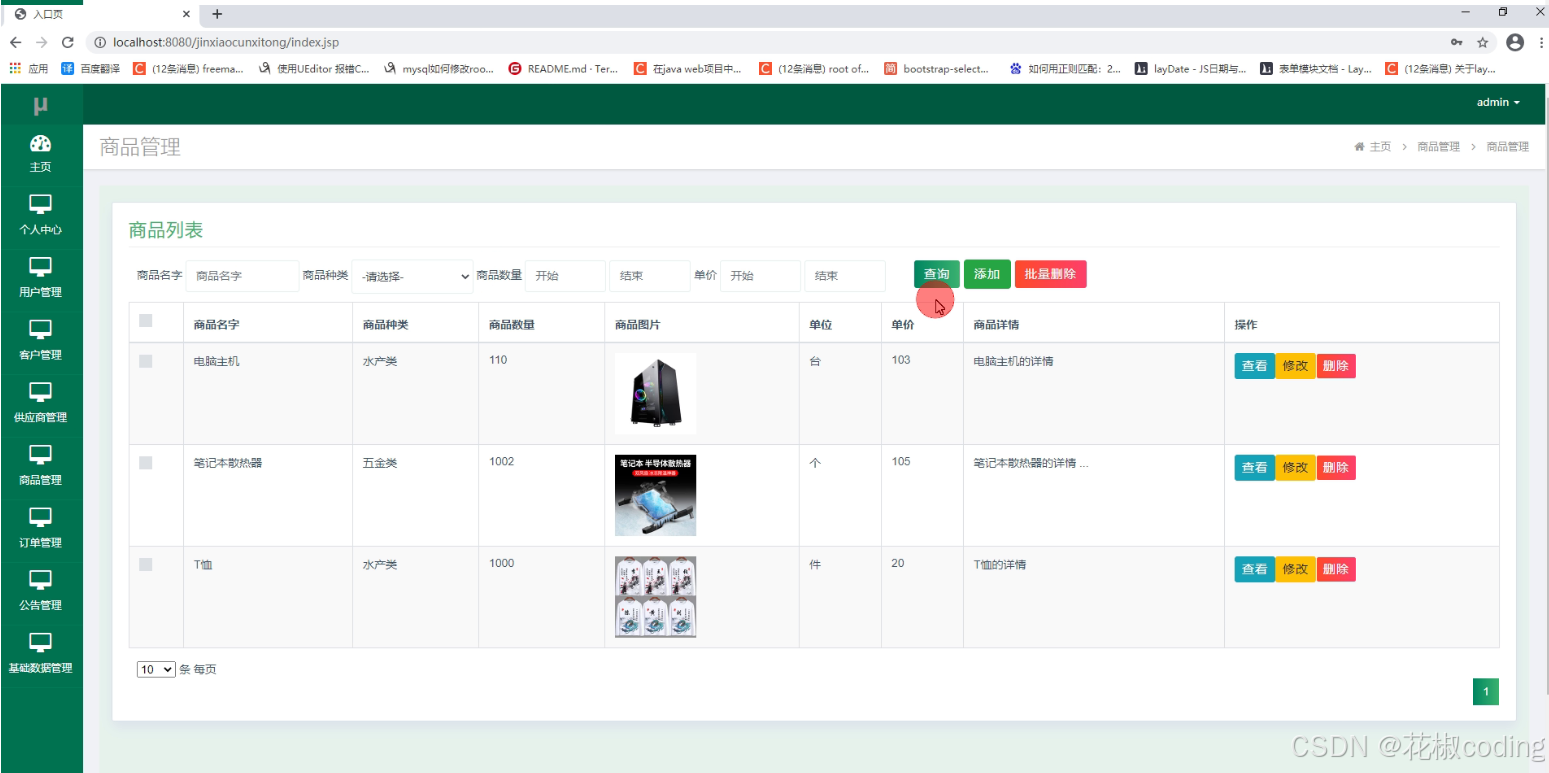
Task: Focus 单价 结束 input field
Action: tap(845, 276)
